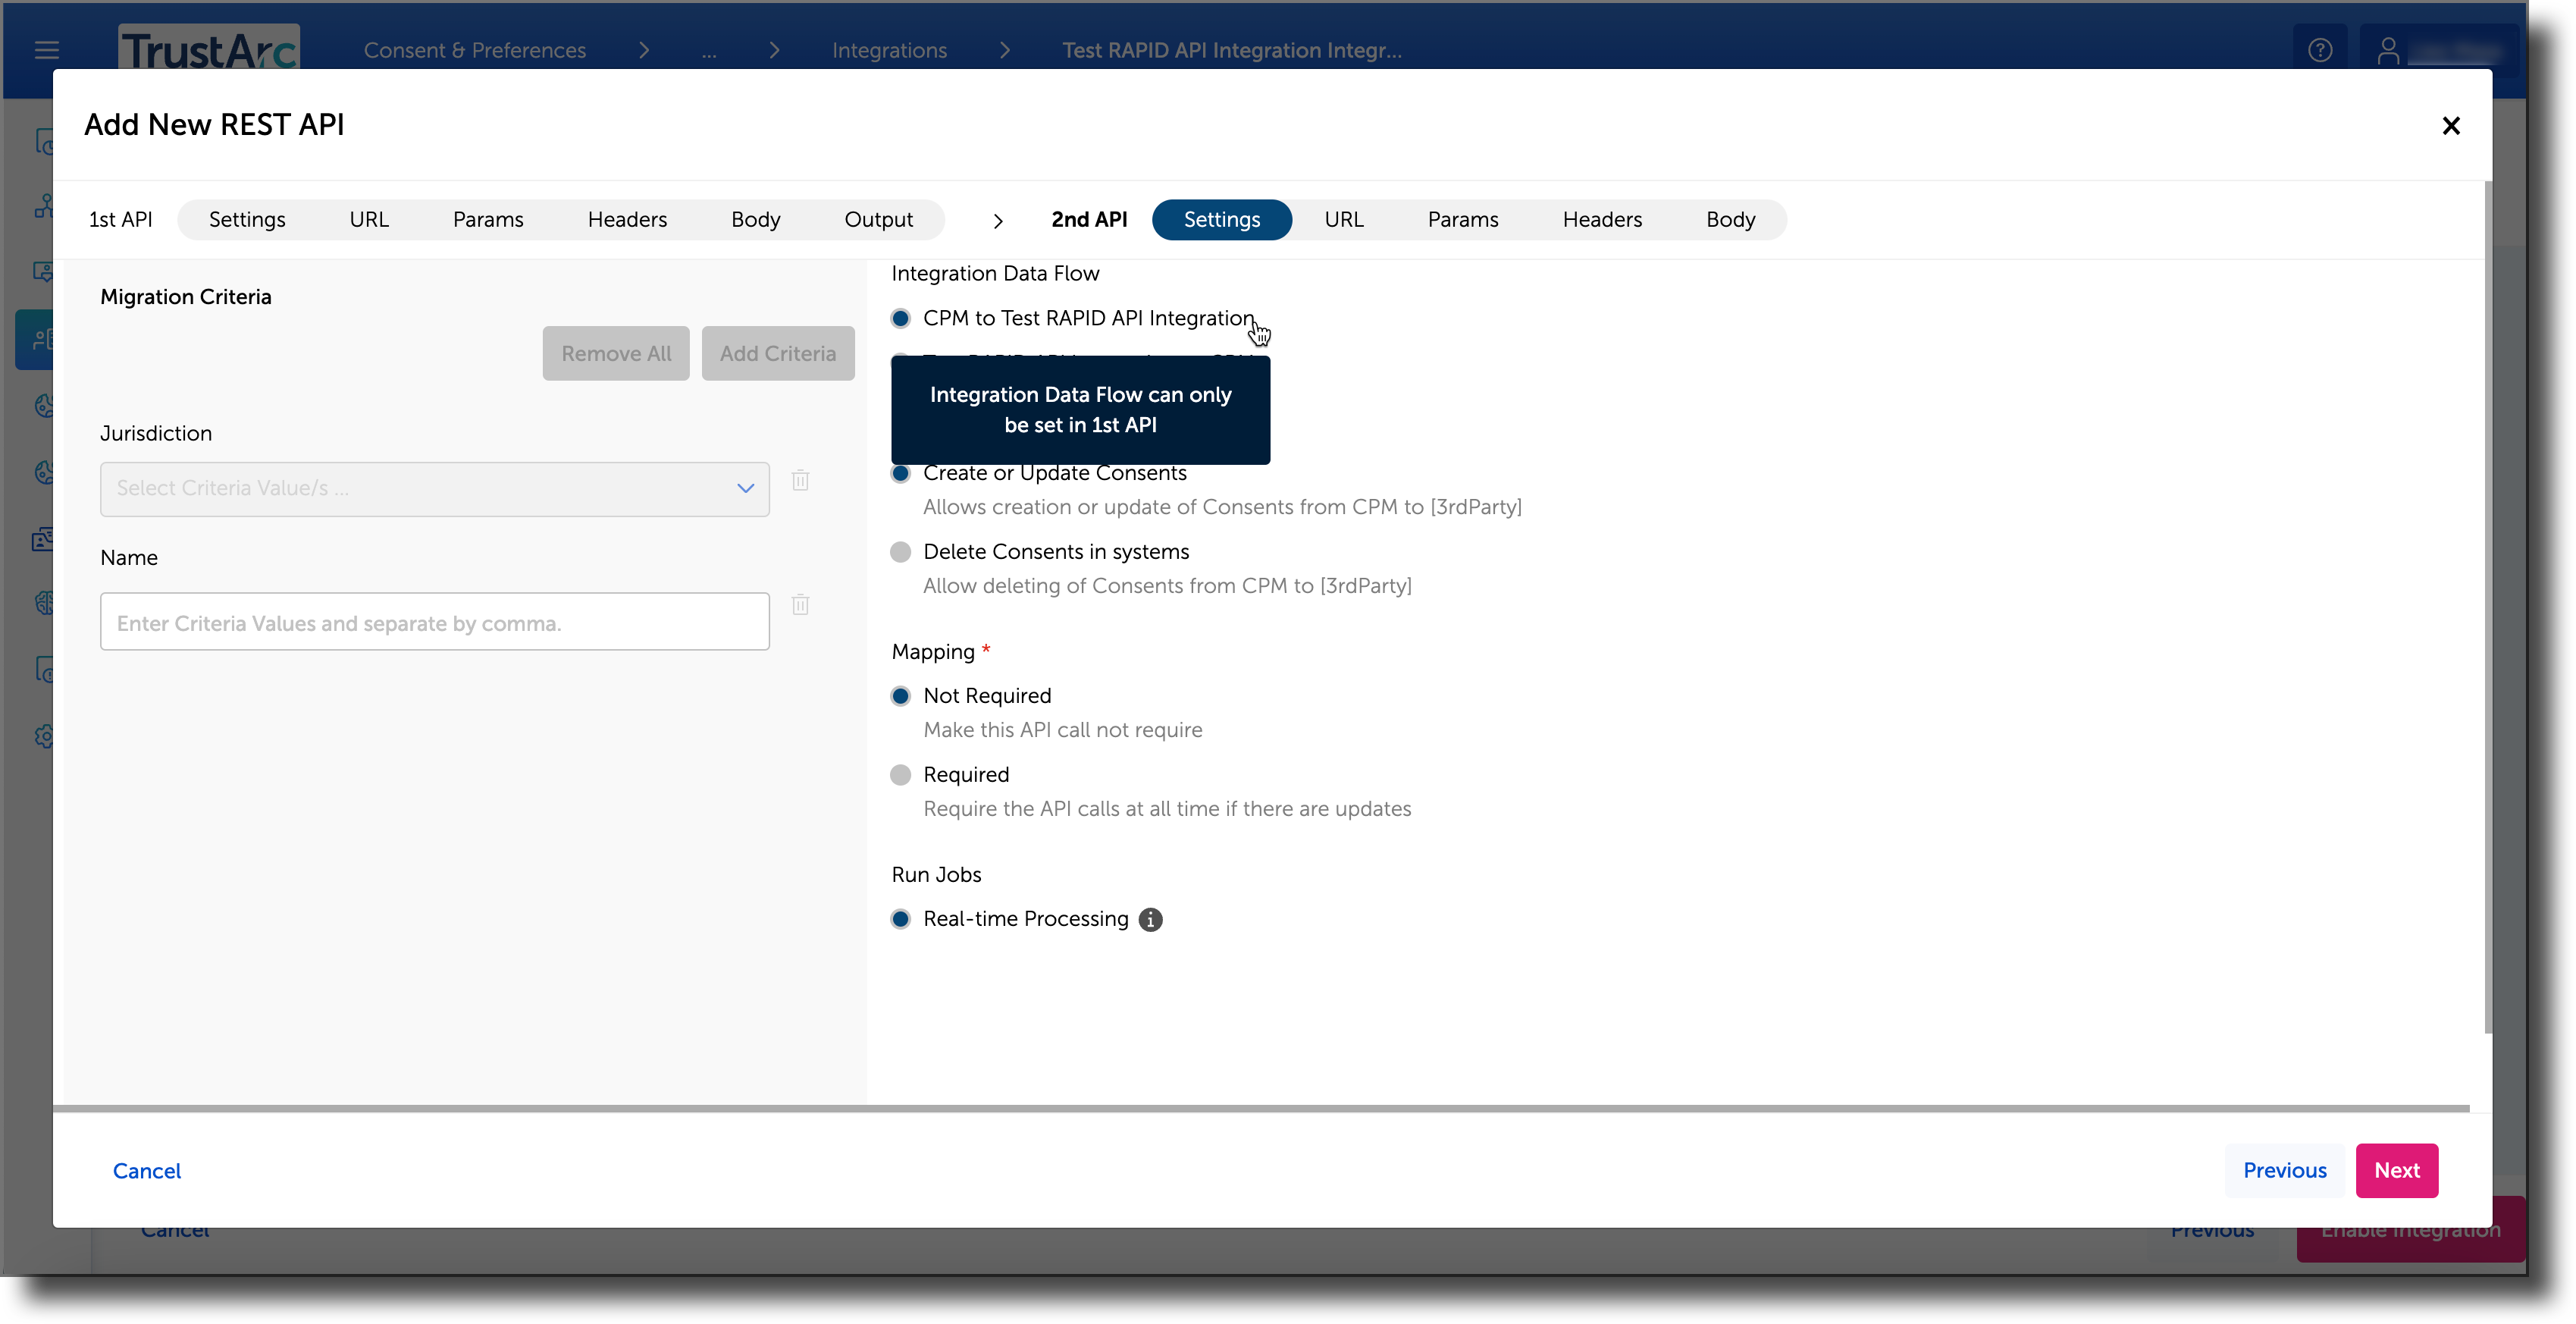The image size is (2576, 1324).
Task: Open the Jurisdiction criteria values dropdown
Action: click(434, 489)
